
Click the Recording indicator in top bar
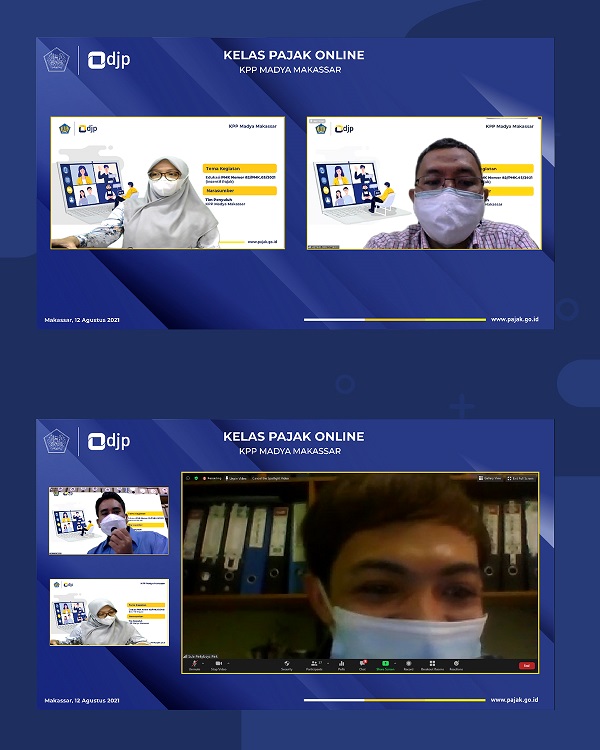212,479
